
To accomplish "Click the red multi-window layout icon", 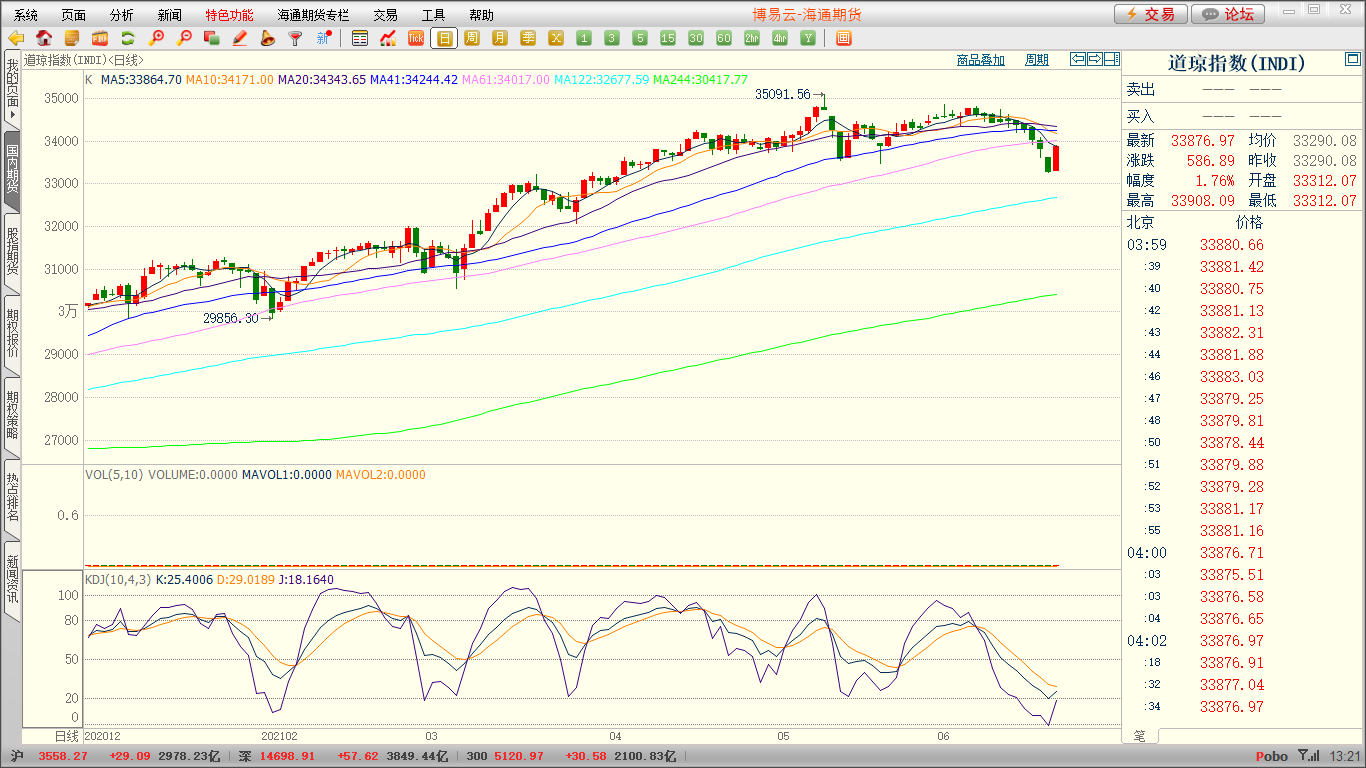I will [843, 38].
